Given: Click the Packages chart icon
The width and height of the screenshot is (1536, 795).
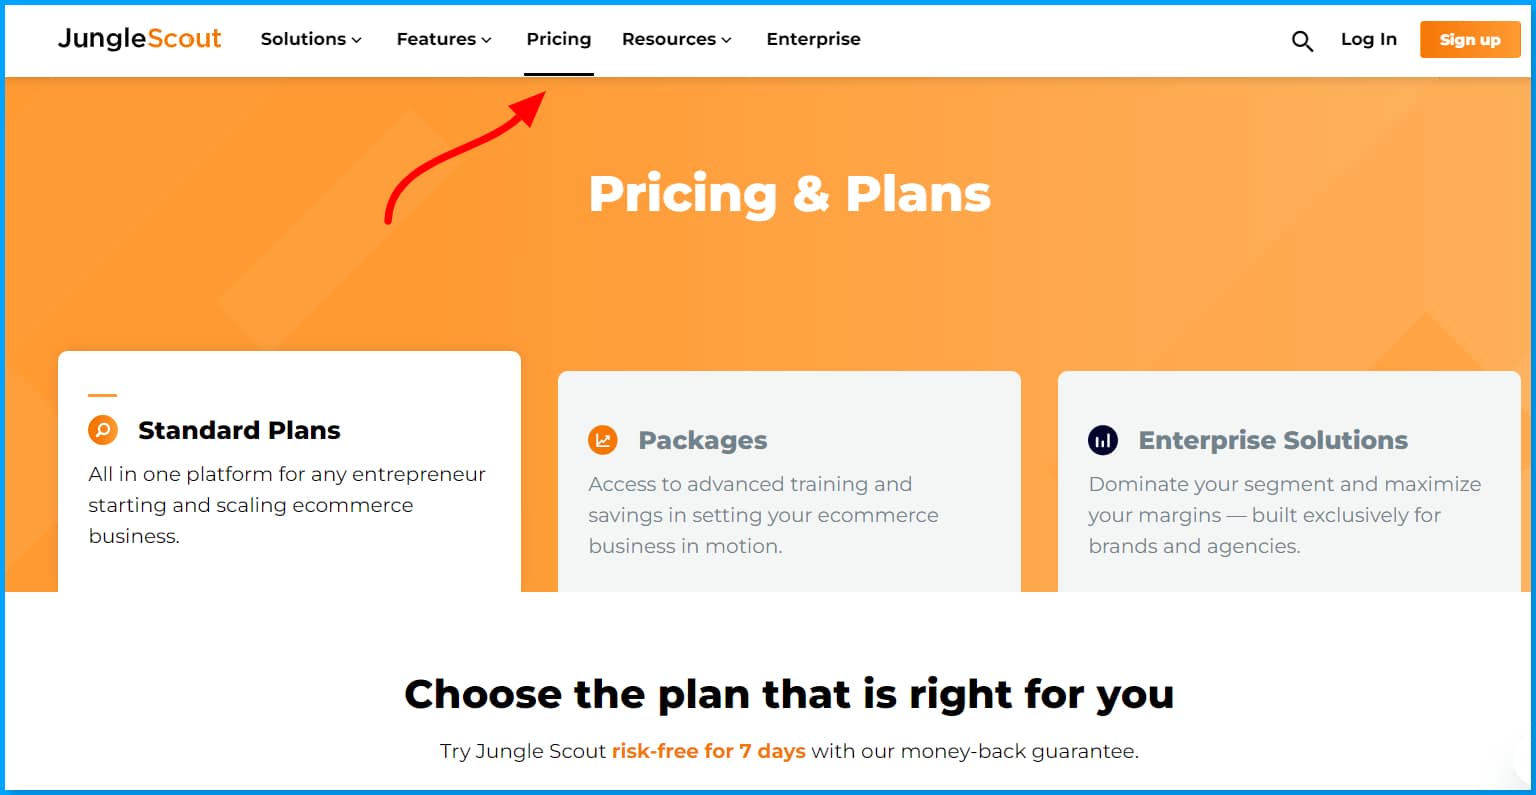Looking at the screenshot, I should (603, 440).
